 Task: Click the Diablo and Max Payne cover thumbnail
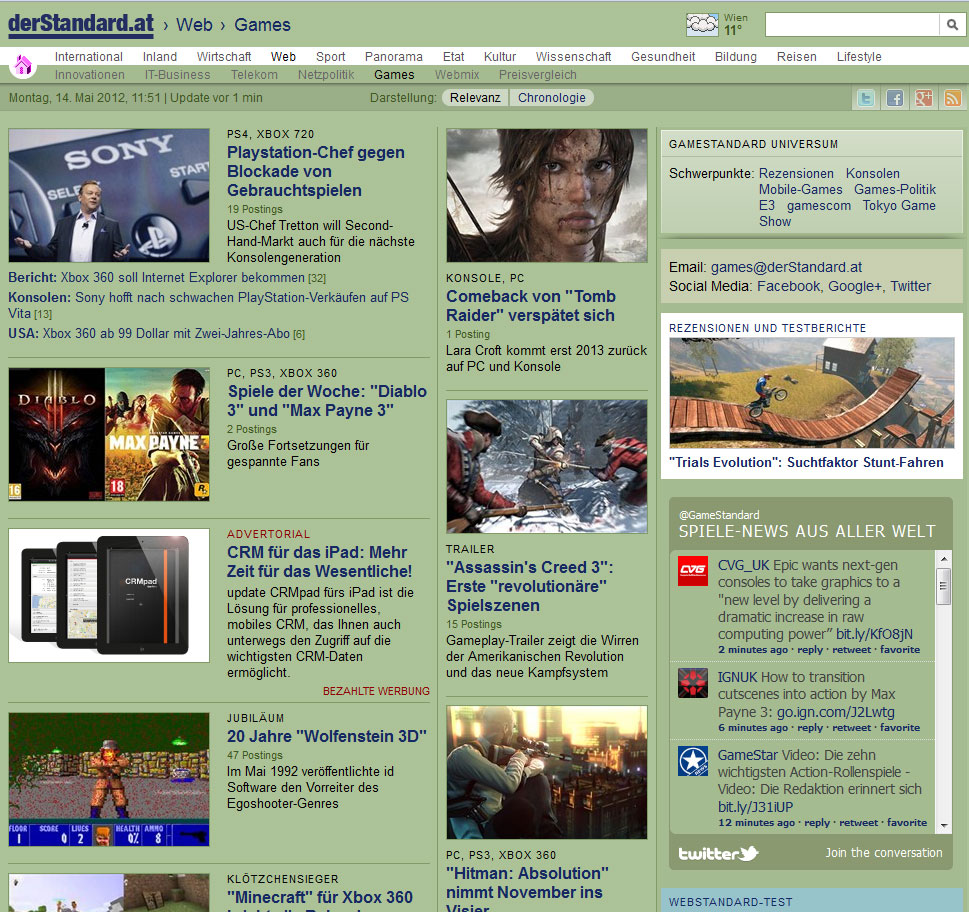point(109,434)
